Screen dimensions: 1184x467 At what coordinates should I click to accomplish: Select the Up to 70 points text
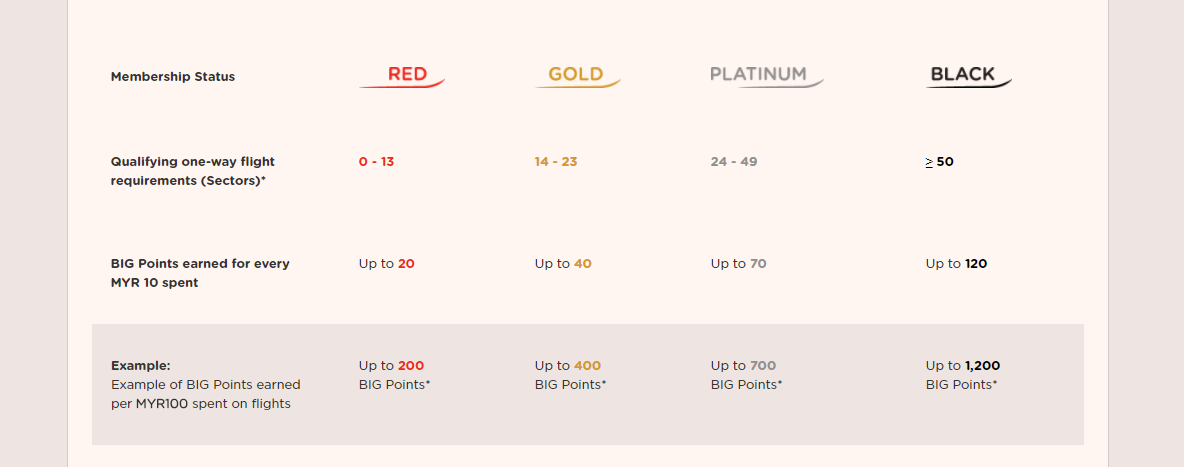point(738,264)
